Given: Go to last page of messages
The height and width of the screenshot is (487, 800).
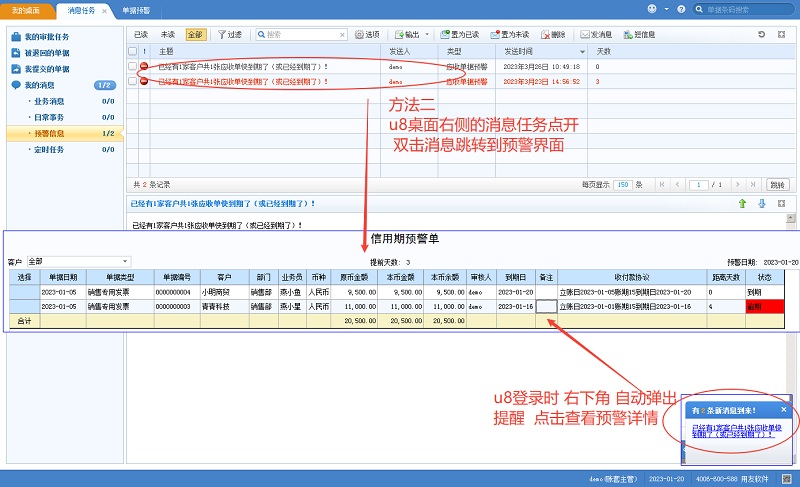Looking at the screenshot, I should [753, 185].
